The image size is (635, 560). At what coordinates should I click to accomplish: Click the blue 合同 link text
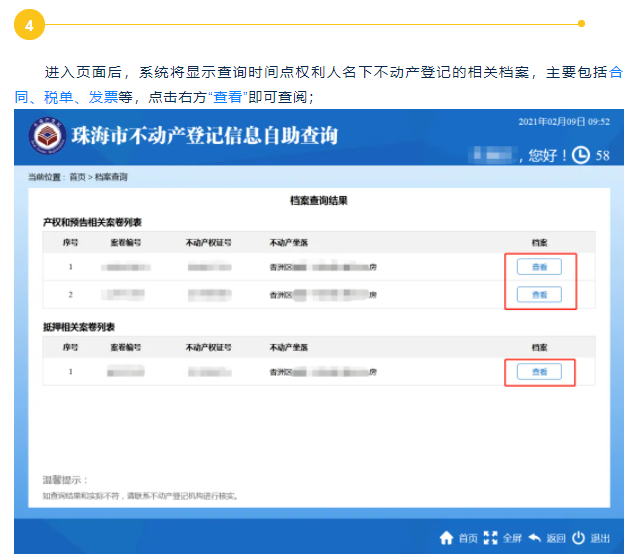tap(616, 73)
